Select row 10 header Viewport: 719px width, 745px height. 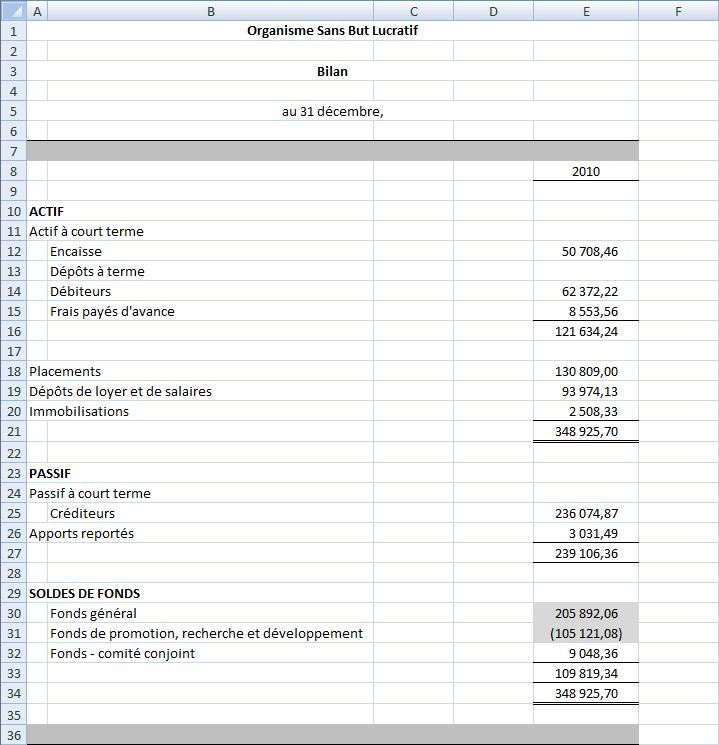[x=13, y=211]
